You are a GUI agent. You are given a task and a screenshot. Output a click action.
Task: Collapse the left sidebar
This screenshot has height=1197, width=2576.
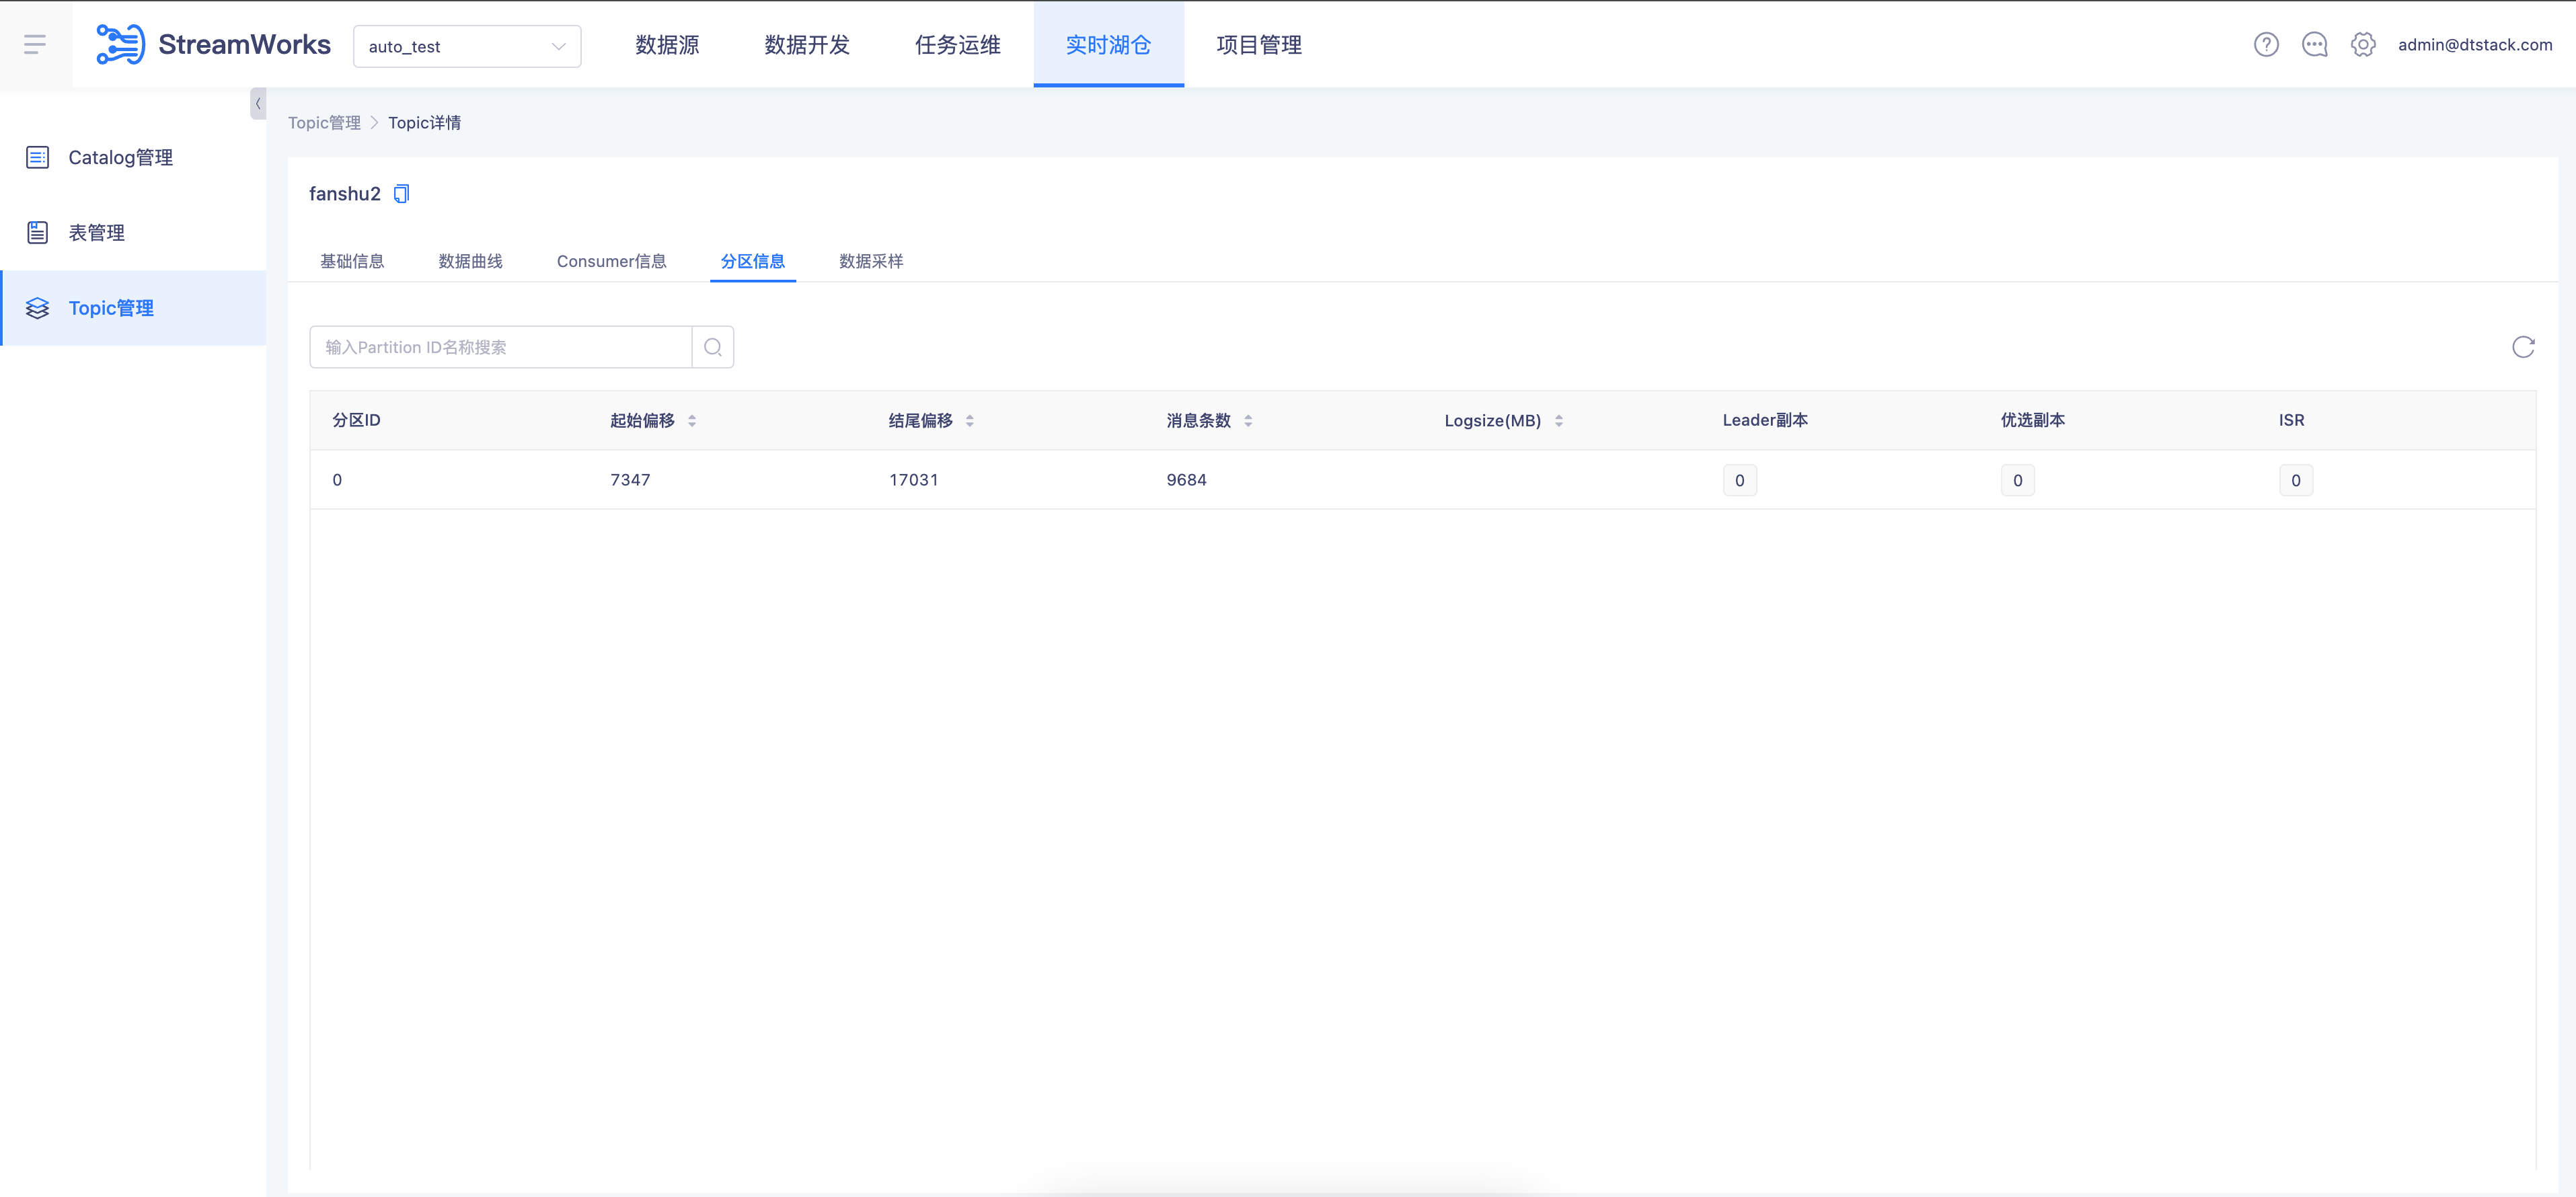coord(258,104)
